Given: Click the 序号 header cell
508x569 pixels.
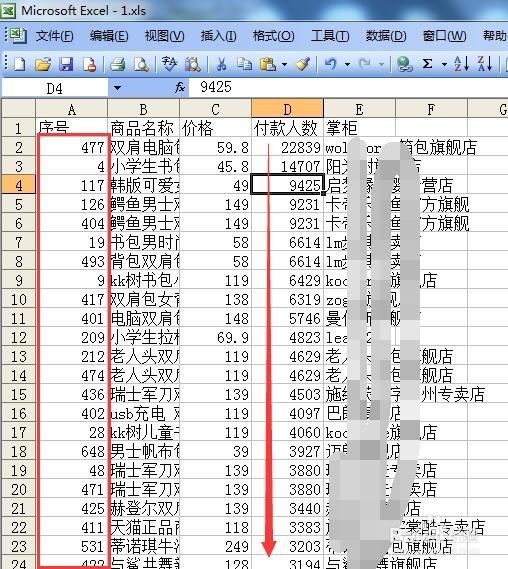Looking at the screenshot, I should point(71,127).
